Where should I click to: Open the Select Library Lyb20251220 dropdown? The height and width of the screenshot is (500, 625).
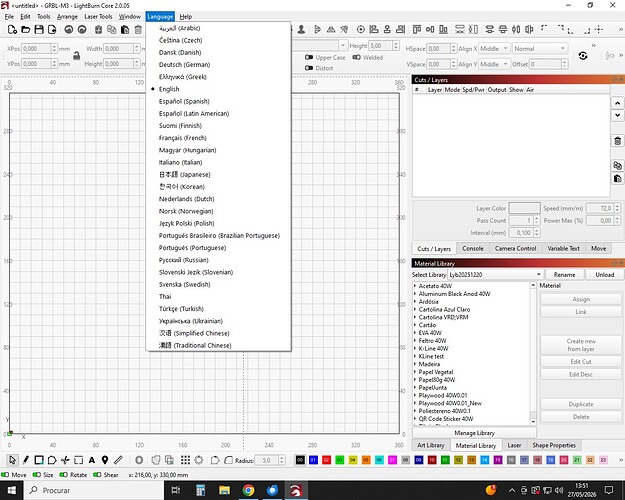pos(495,275)
